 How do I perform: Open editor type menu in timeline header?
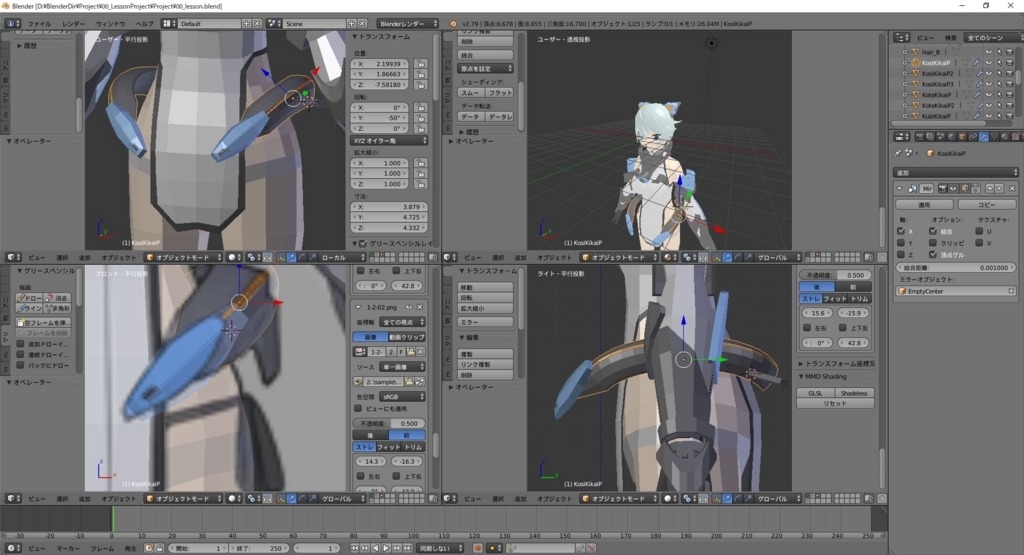point(13,548)
